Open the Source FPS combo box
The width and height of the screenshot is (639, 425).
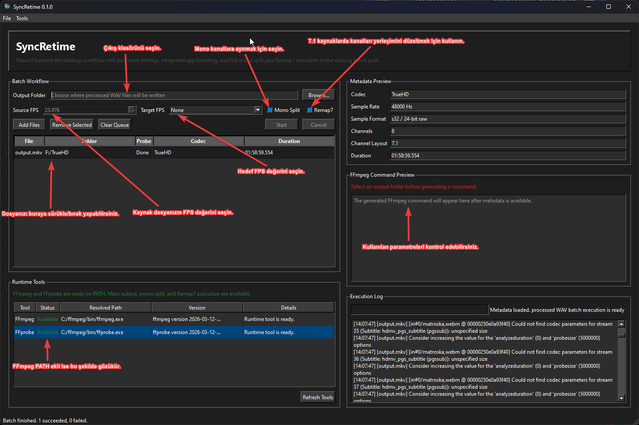coord(89,110)
